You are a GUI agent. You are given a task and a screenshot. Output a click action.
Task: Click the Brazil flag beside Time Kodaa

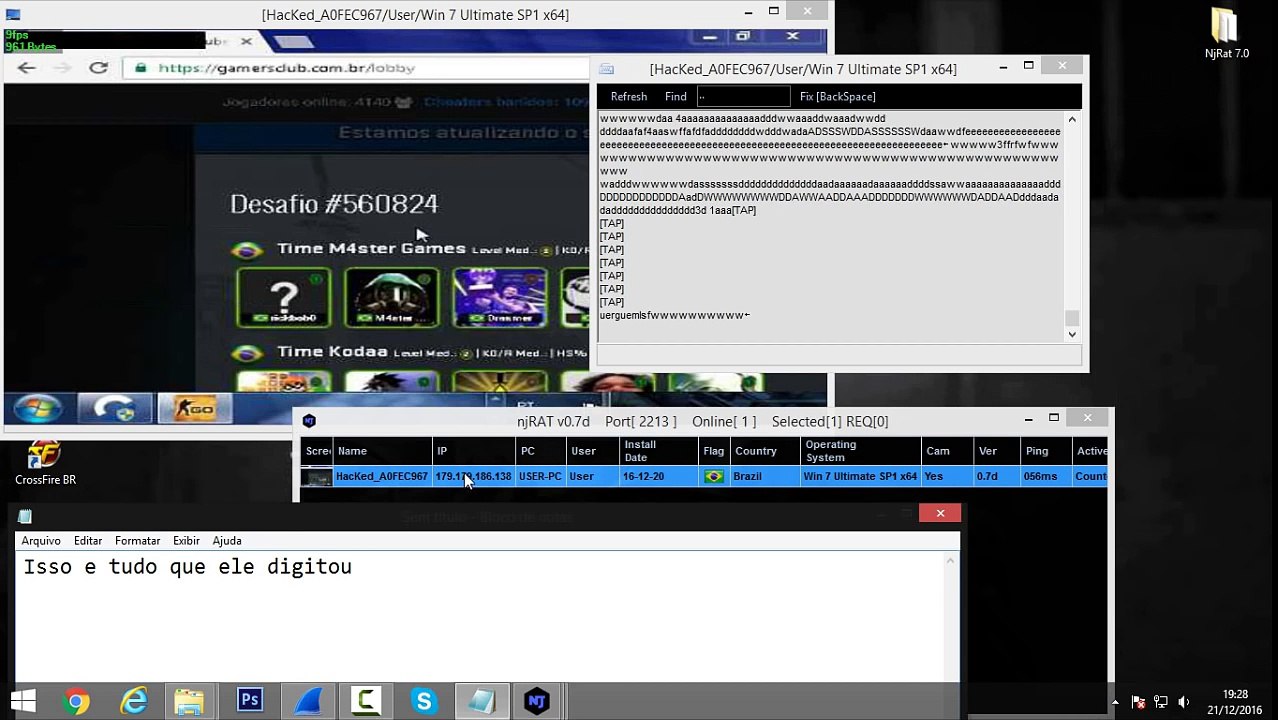coord(247,353)
